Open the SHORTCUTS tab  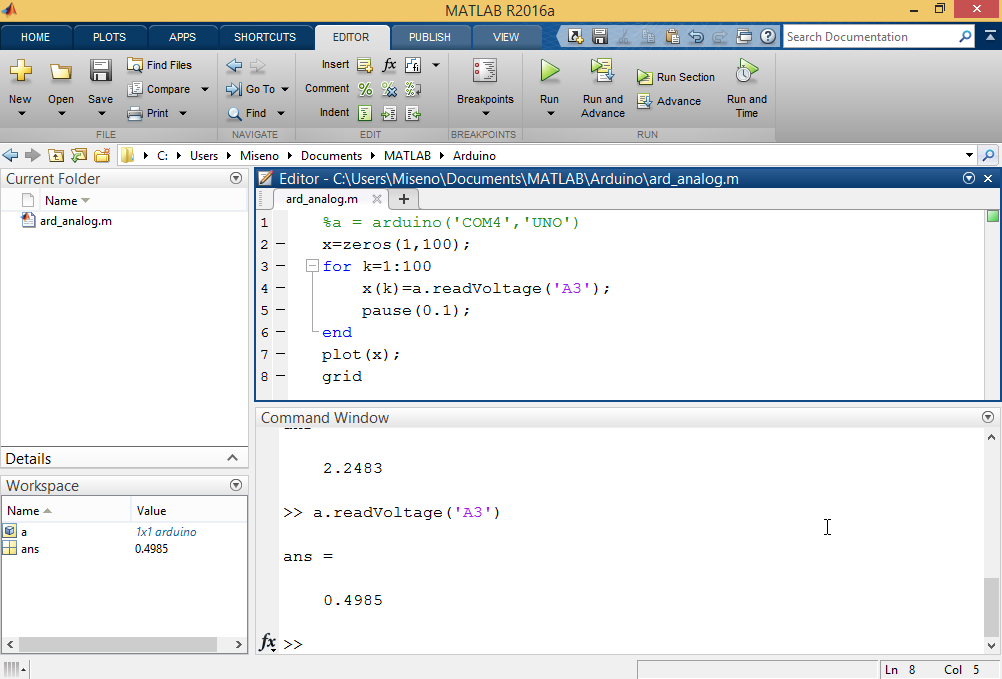[265, 37]
